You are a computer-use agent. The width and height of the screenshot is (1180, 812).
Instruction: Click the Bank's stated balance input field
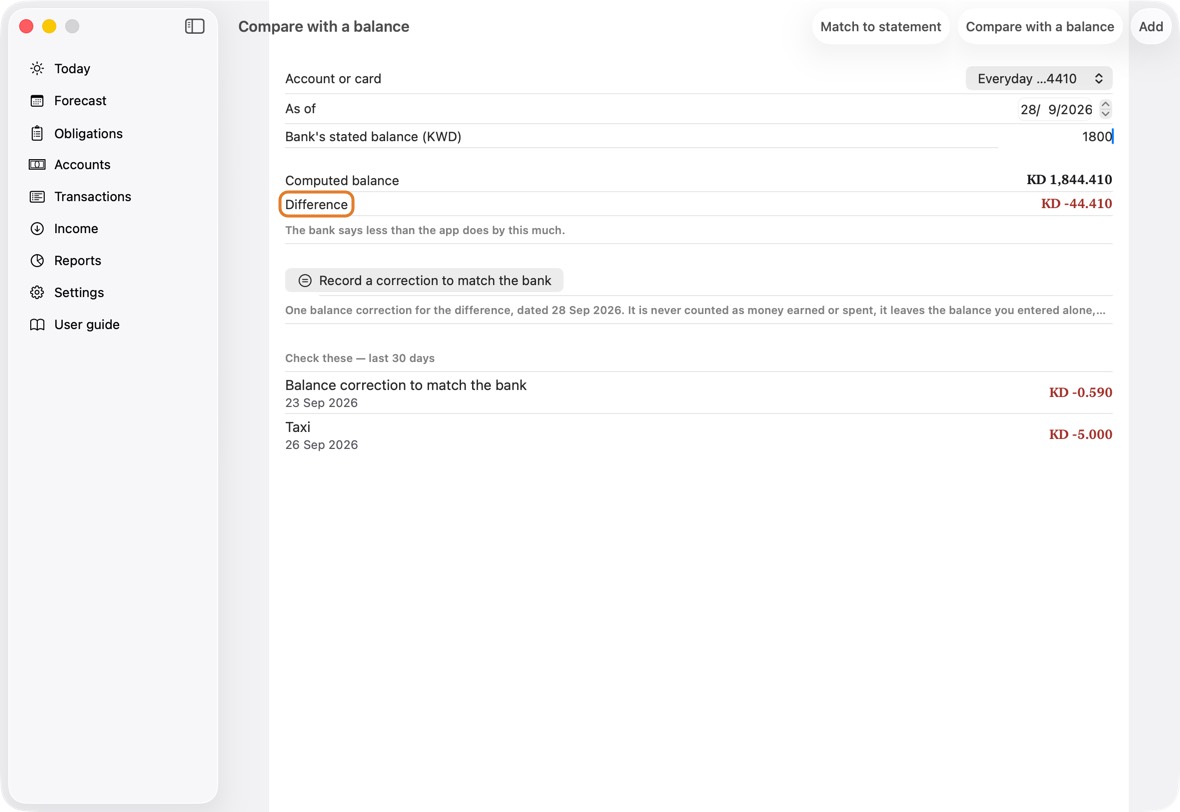(1056, 136)
